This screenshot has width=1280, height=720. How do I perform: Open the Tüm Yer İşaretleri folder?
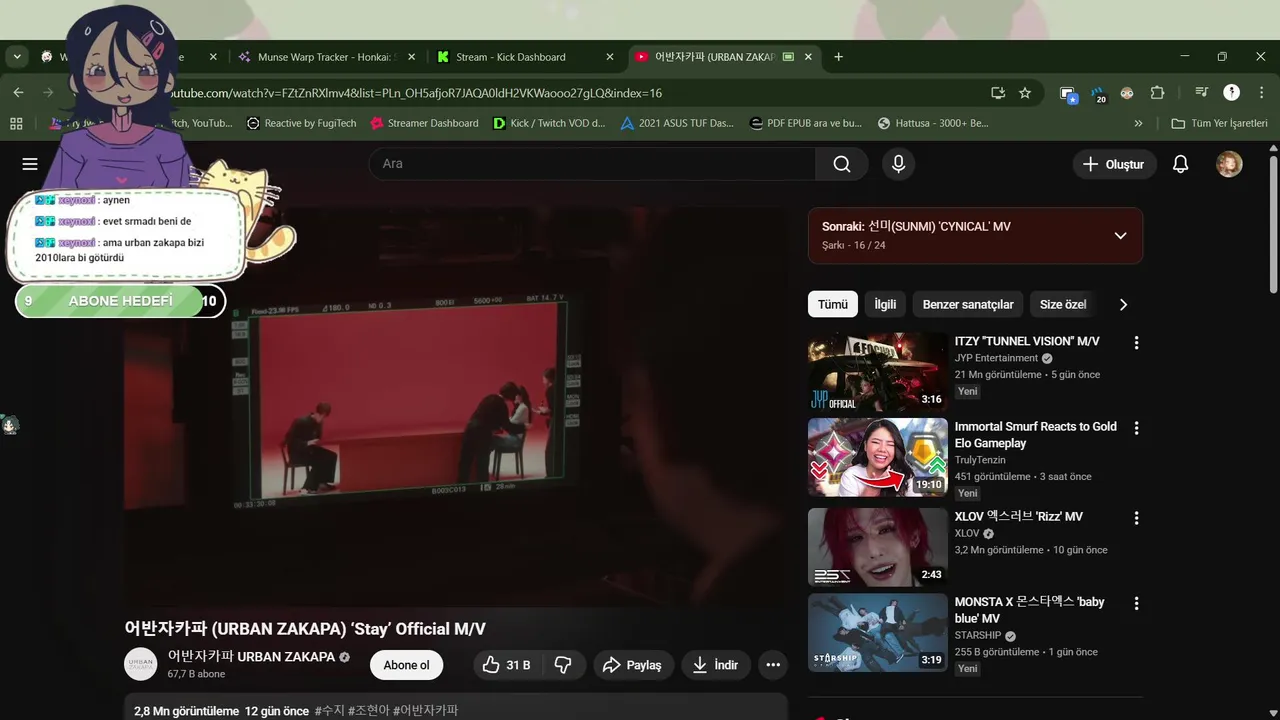point(1219,123)
